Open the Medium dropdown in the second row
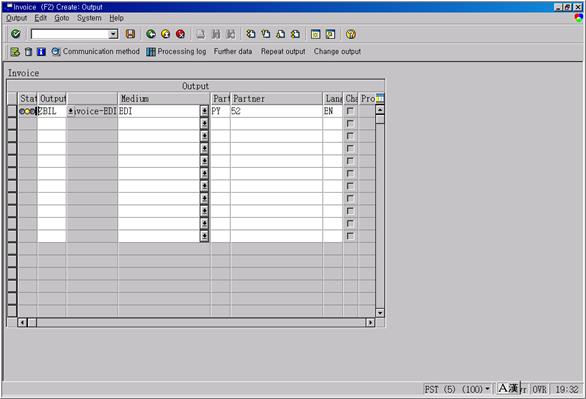586x399 pixels. 204,124
